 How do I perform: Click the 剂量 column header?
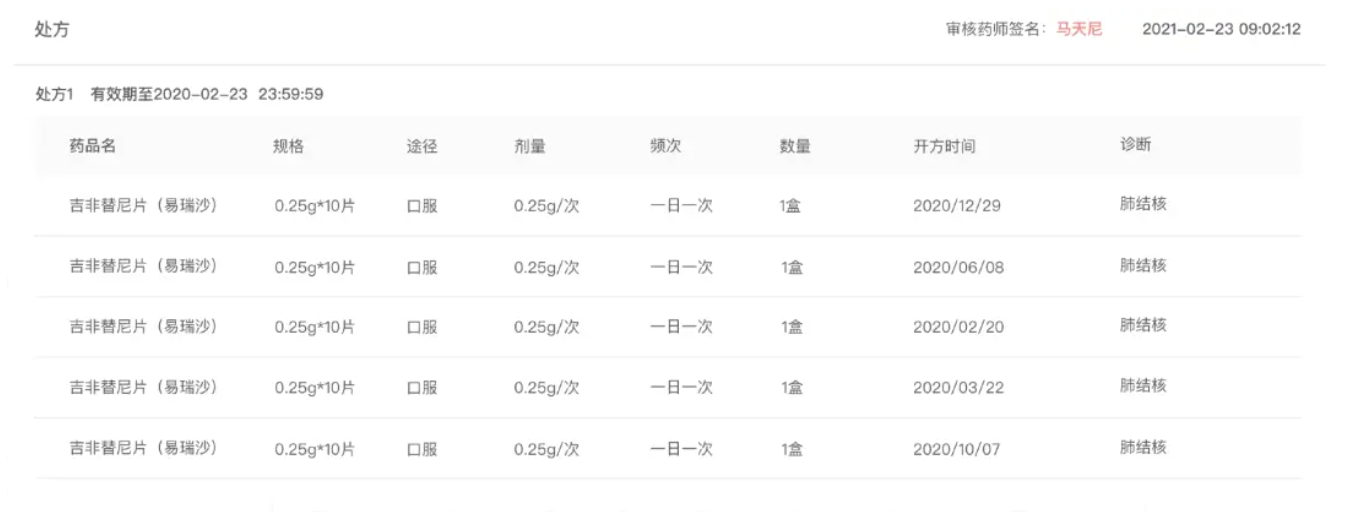[529, 147]
